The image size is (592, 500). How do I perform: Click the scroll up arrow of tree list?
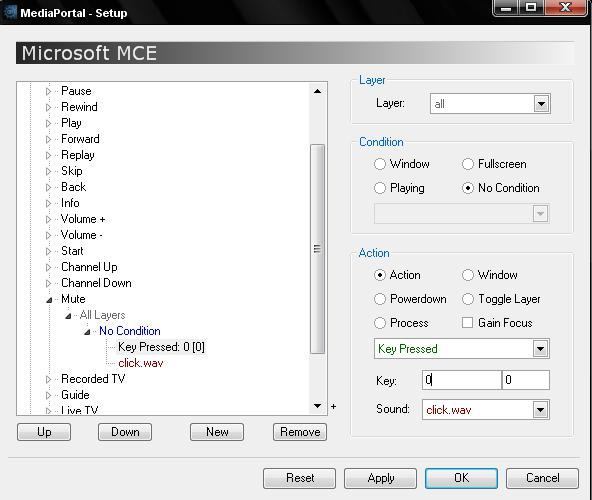click(318, 91)
